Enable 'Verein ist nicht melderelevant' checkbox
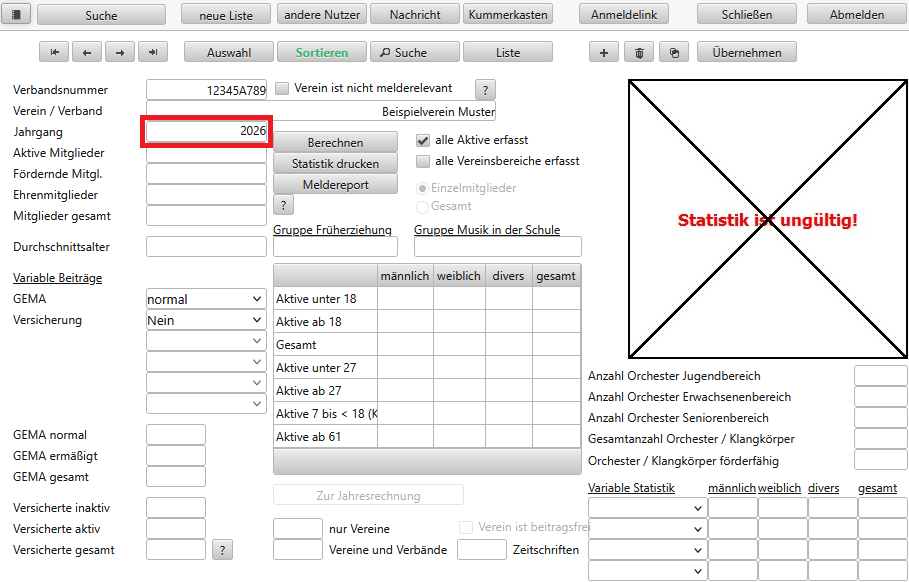909x582 pixels. pos(282,89)
